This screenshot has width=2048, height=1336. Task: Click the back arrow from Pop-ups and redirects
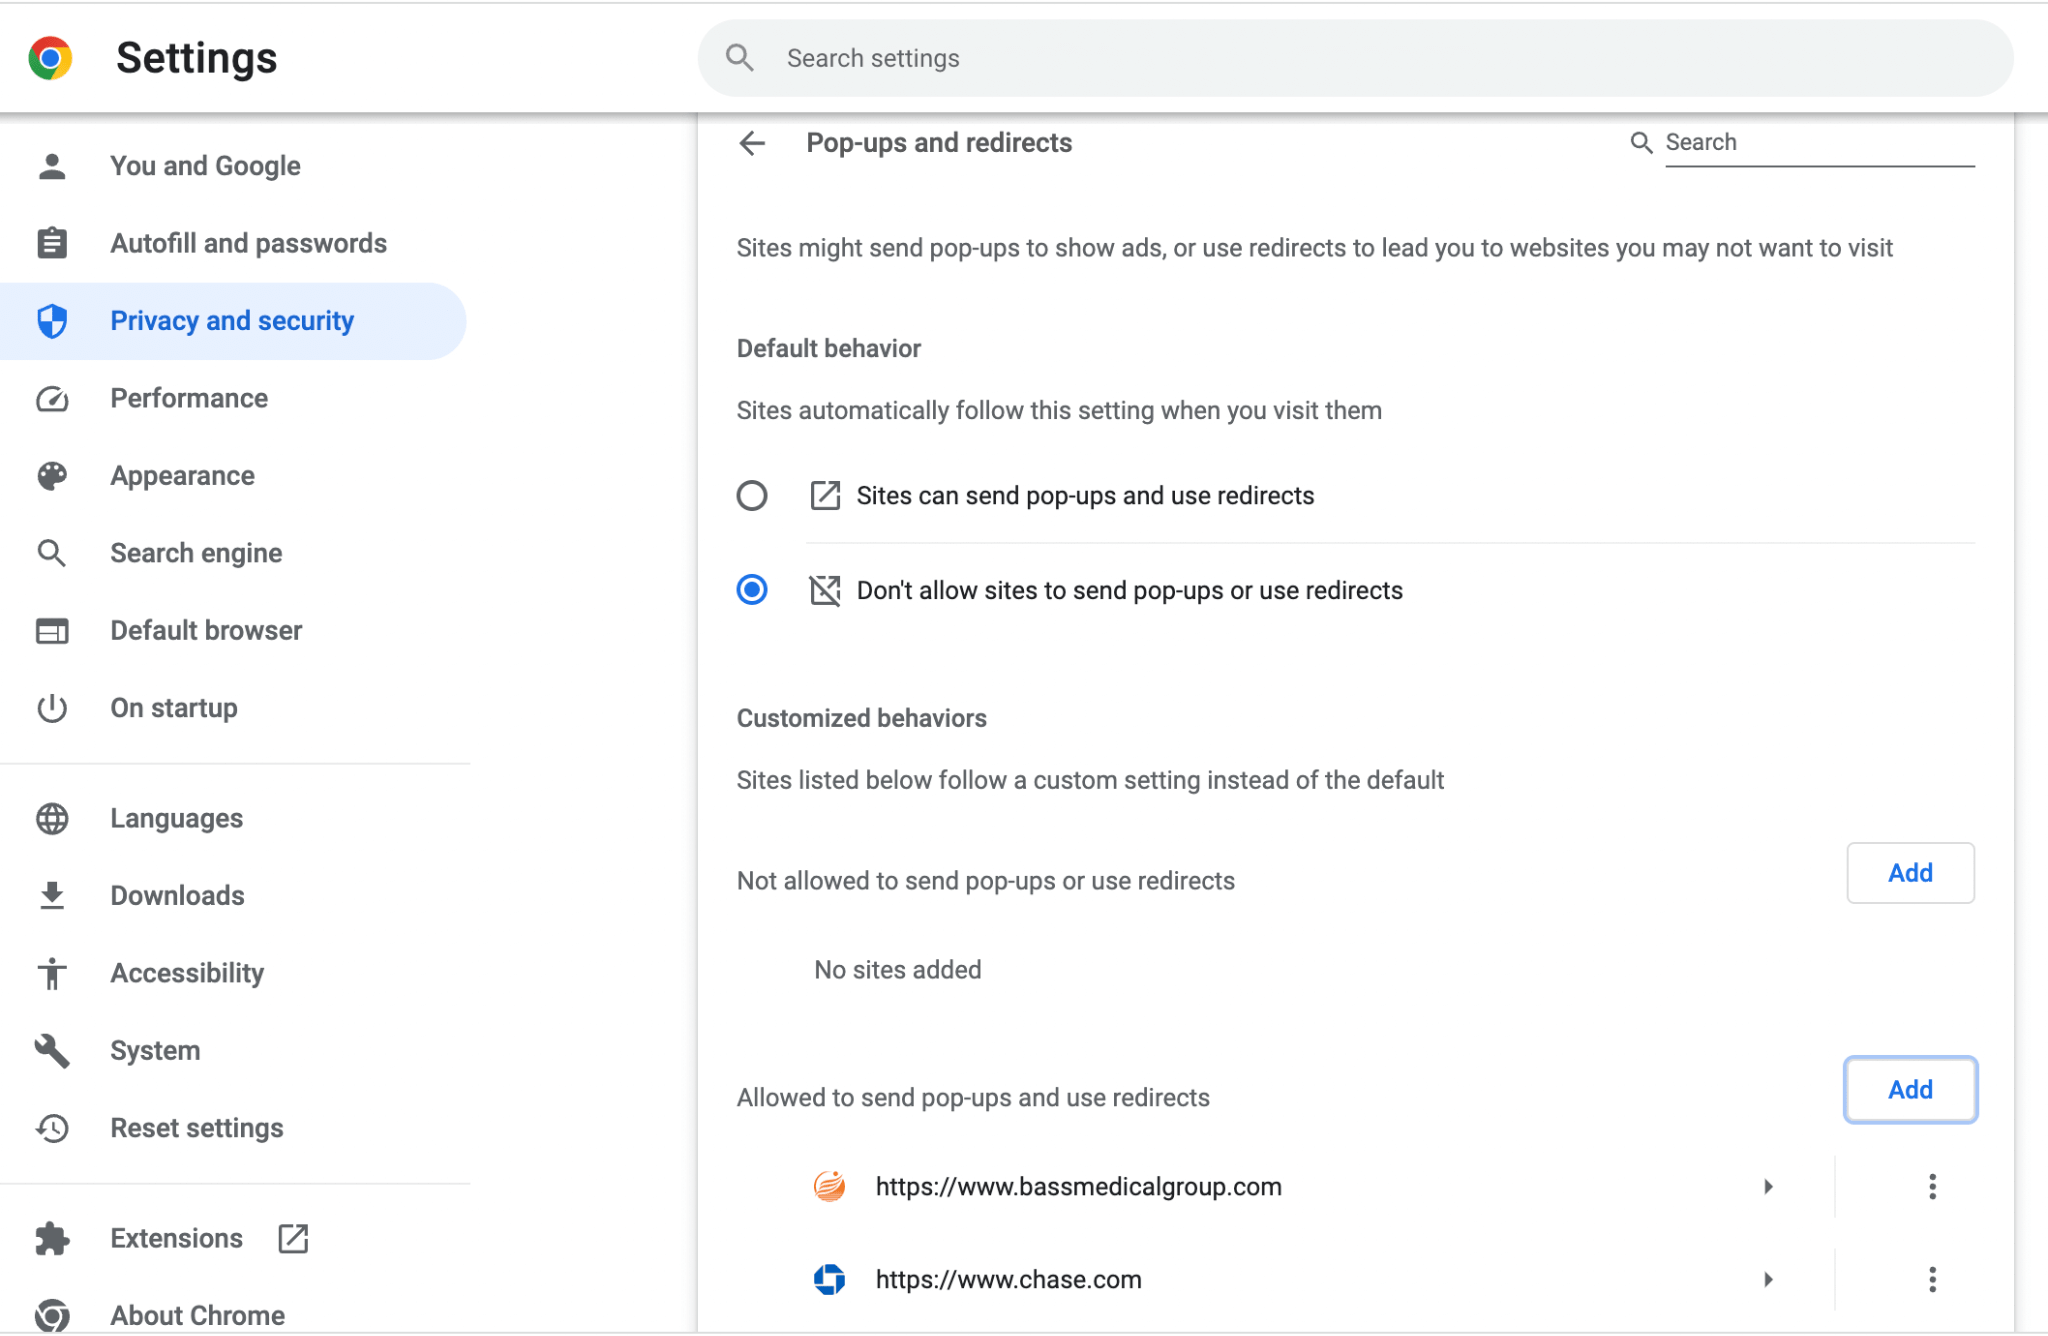click(x=751, y=143)
